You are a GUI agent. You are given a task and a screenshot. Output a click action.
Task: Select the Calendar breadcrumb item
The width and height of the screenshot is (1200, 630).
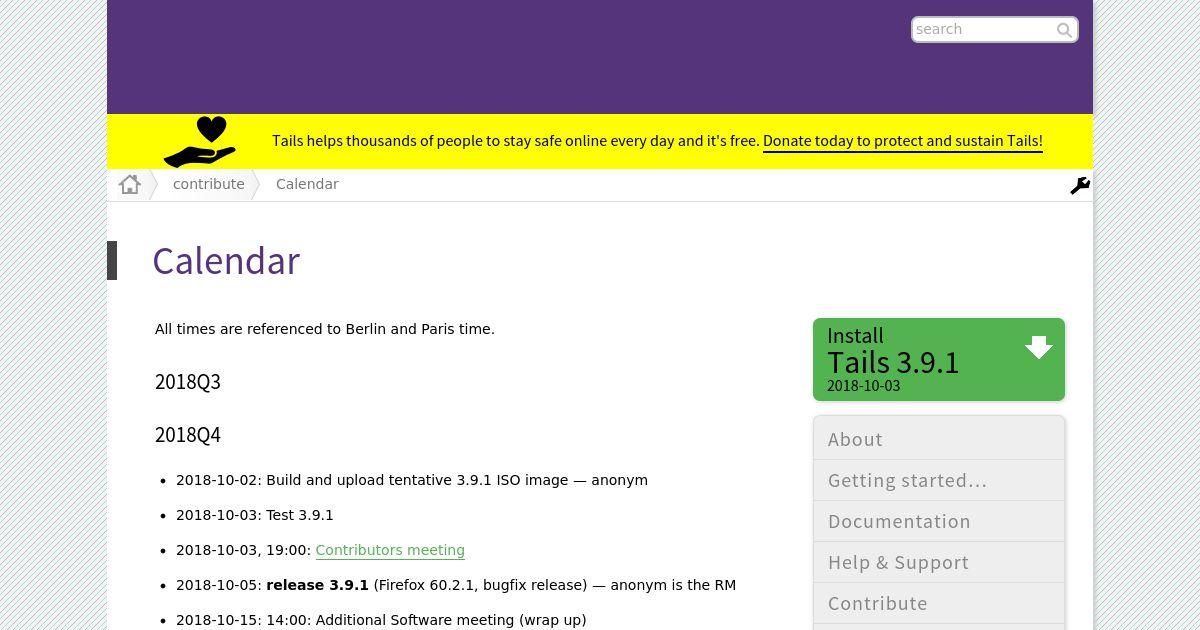(307, 184)
